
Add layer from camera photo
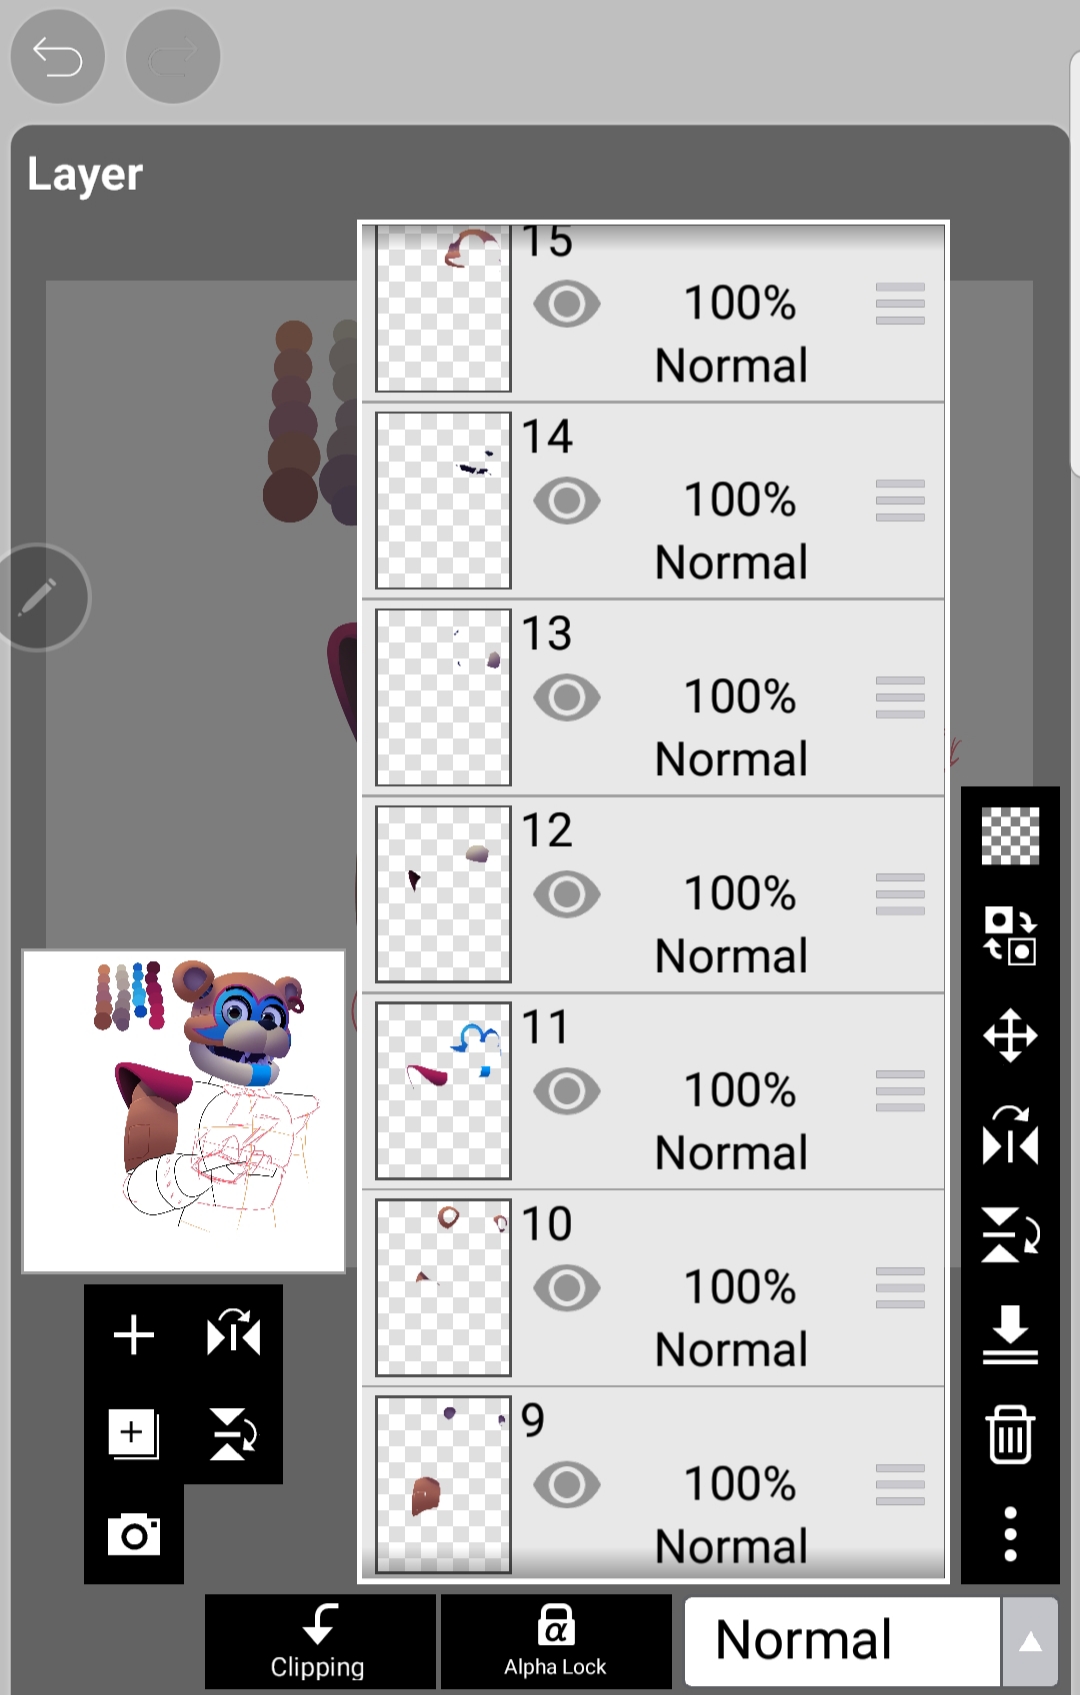134,1534
